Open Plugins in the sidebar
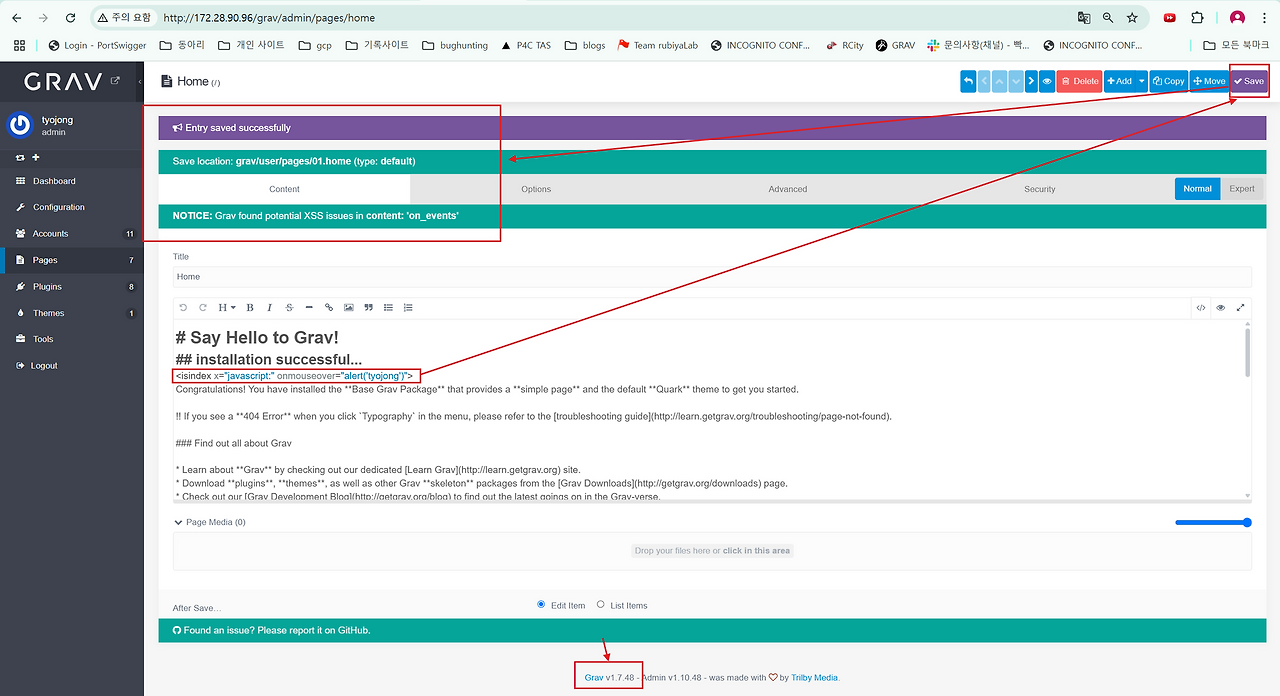 click(72, 287)
